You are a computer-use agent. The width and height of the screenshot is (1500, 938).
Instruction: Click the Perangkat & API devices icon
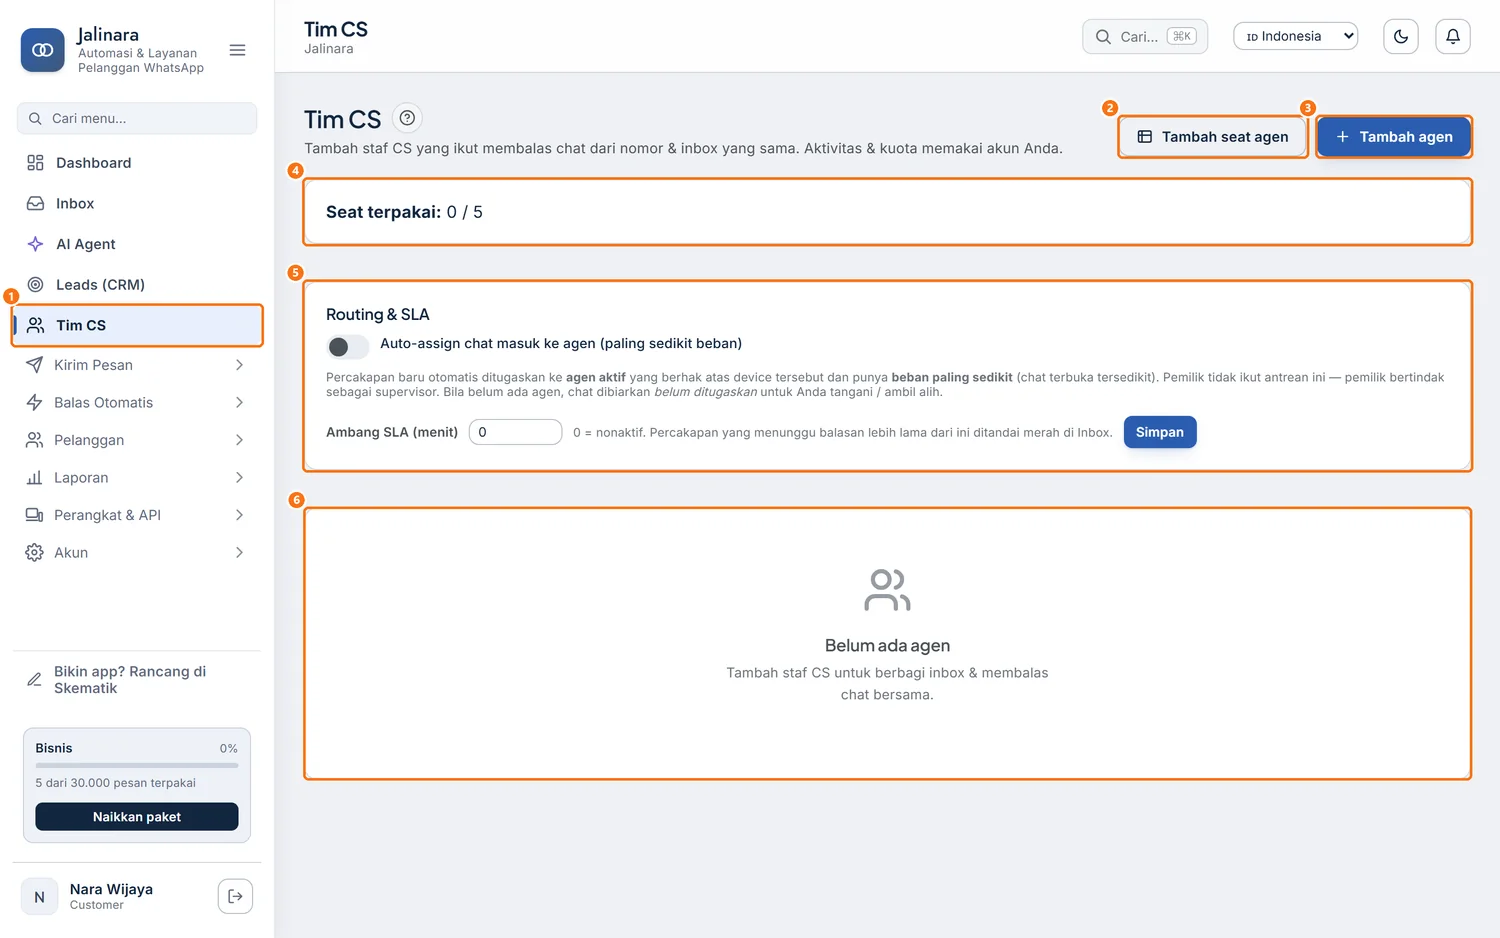(x=34, y=515)
